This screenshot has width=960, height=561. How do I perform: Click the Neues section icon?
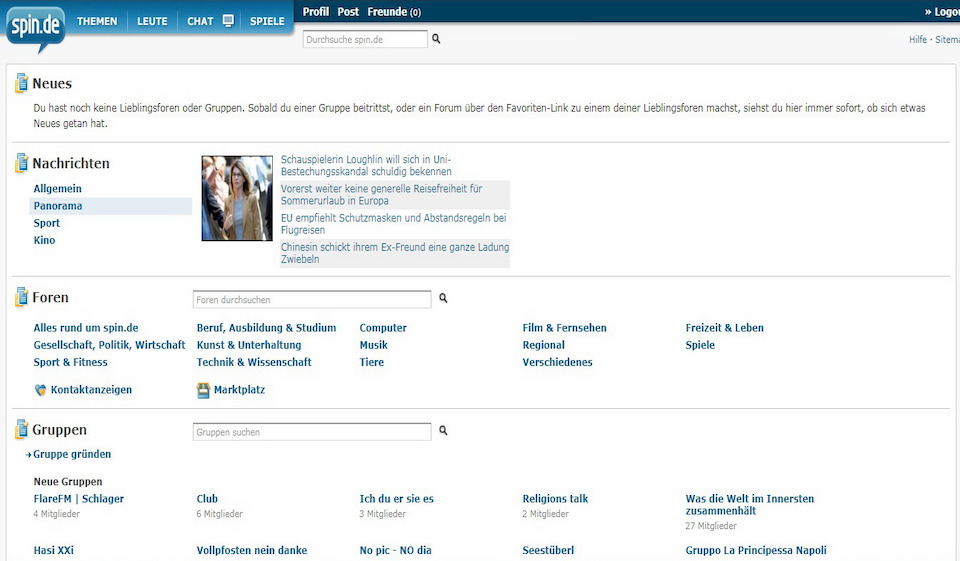tap(21, 83)
